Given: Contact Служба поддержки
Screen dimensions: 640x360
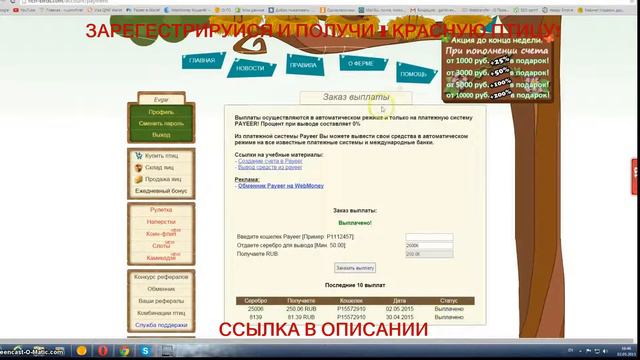Looking at the screenshot, I should click(161, 325).
